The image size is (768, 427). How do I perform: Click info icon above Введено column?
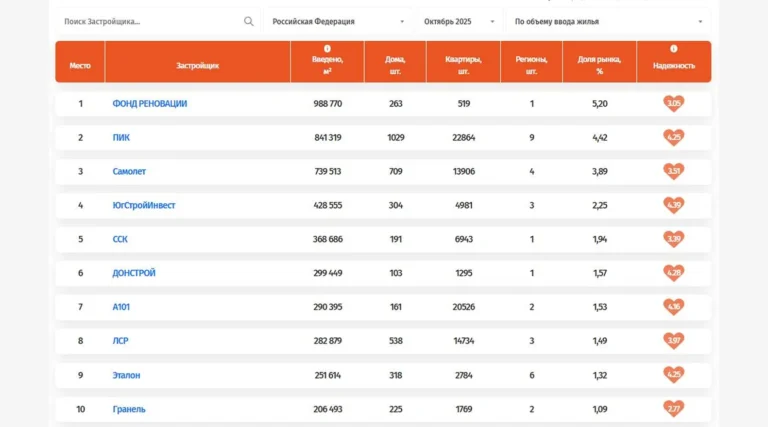(x=327, y=48)
